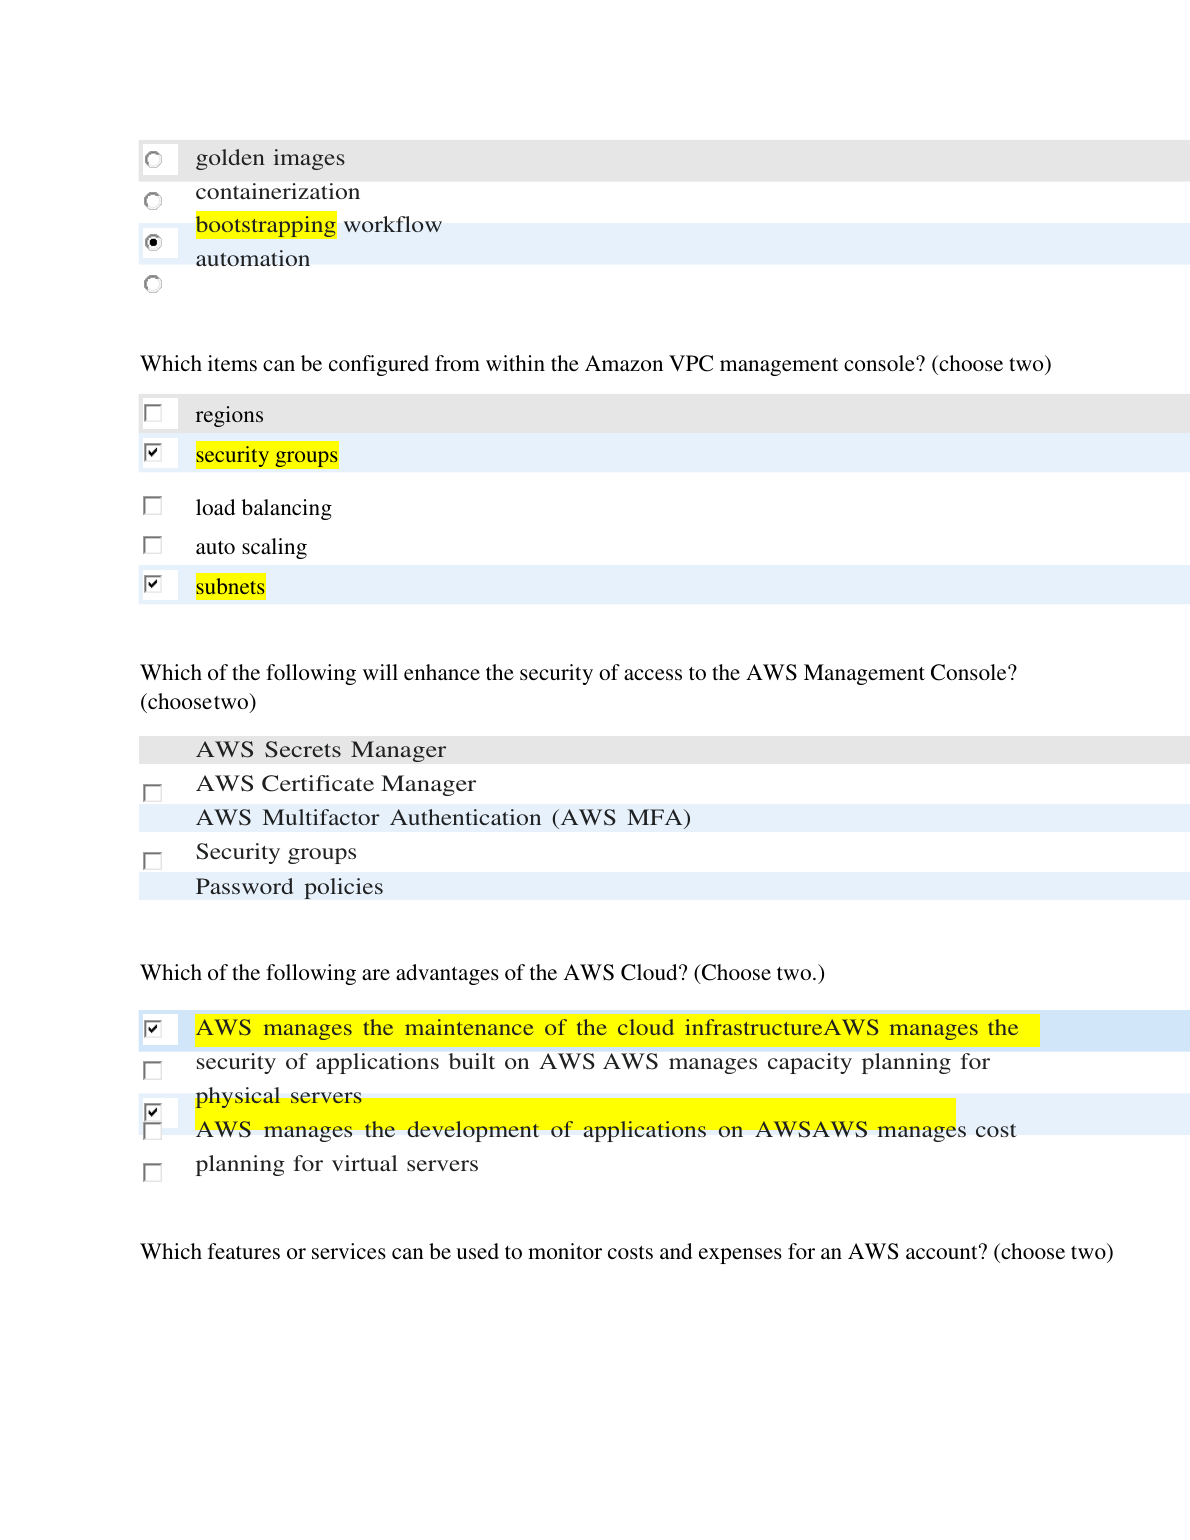The height and width of the screenshot is (1540, 1190).
Task: Uncheck the "subnets" checkbox
Action: tap(153, 584)
